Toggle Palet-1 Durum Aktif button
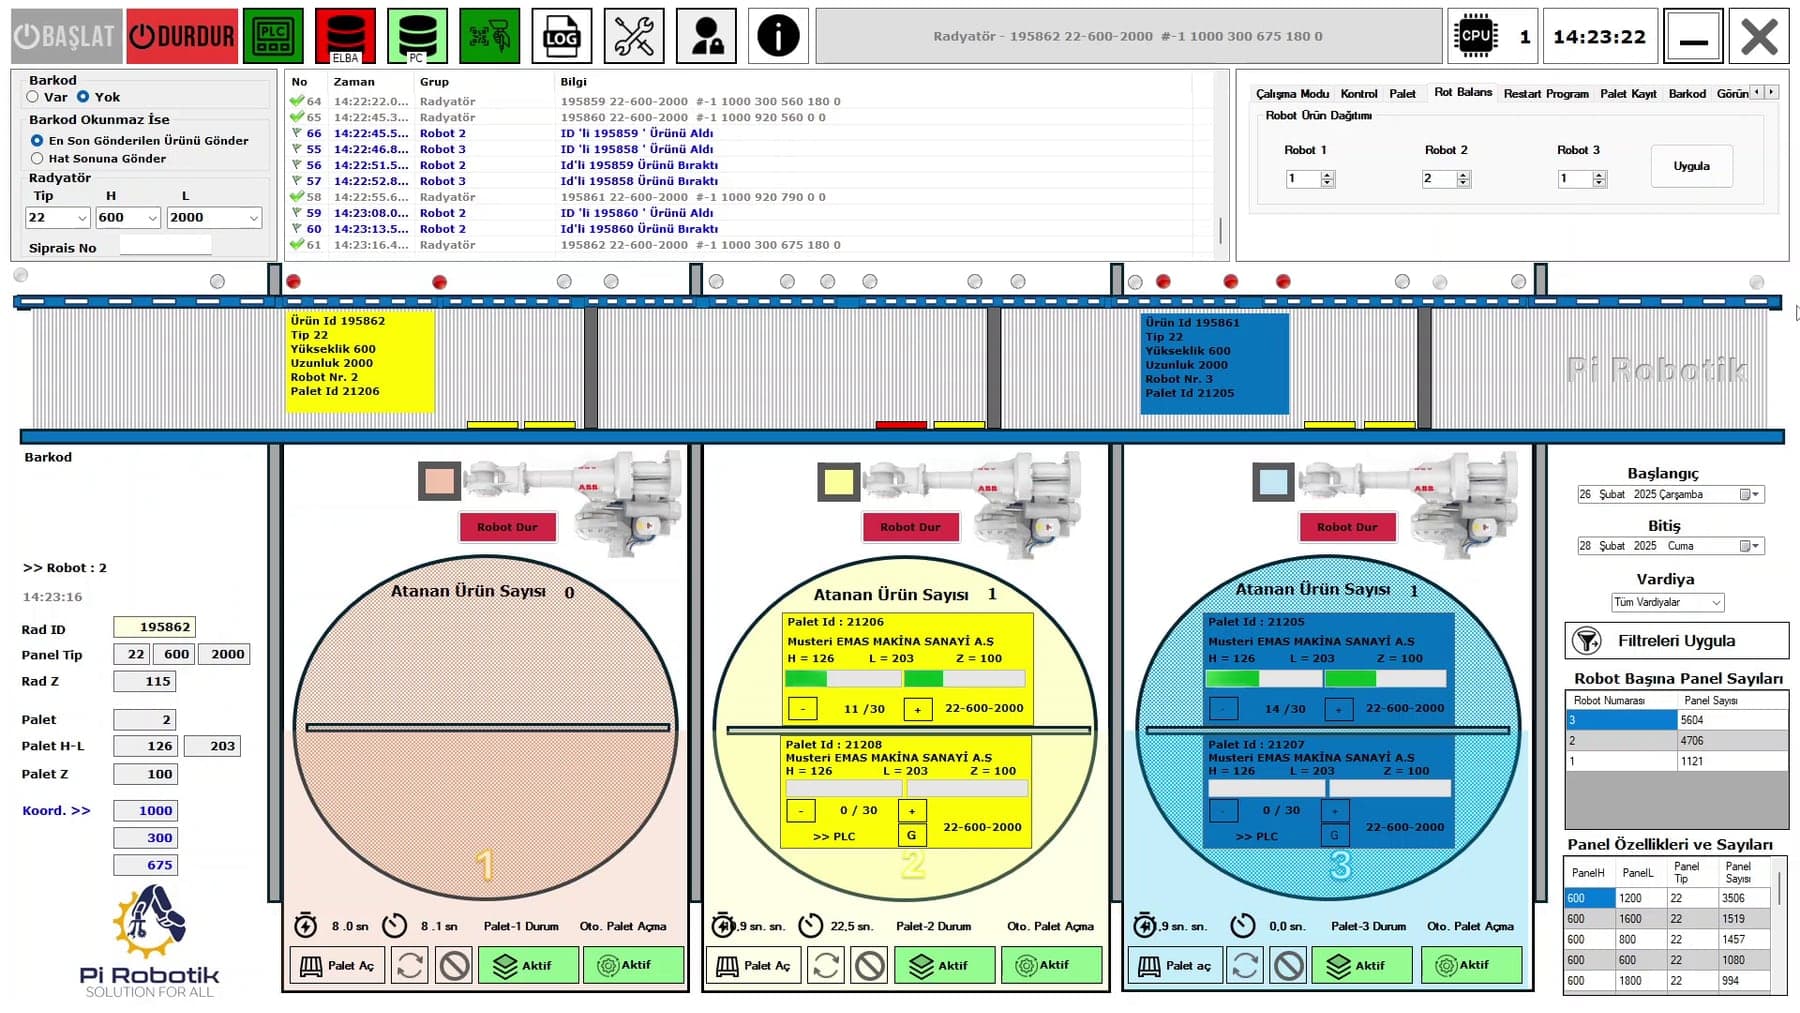1800x1013 pixels. point(528,965)
